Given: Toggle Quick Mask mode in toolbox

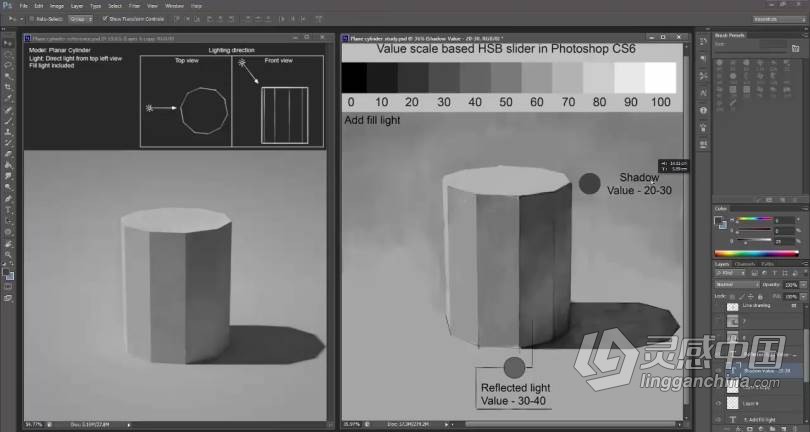Looking at the screenshot, I should point(8,287).
